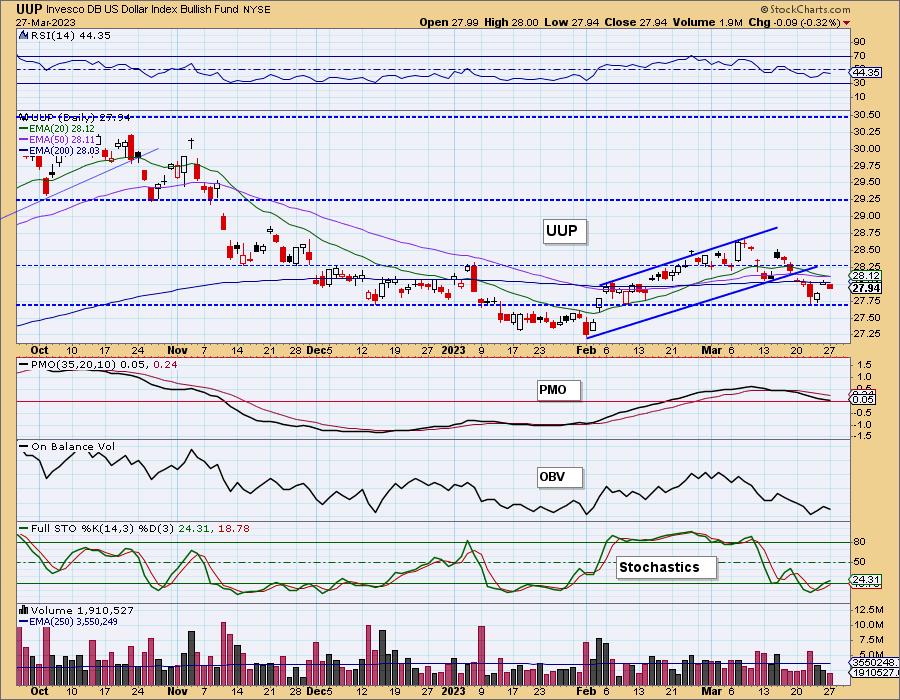Click the OBV annotation box

[x=559, y=477]
